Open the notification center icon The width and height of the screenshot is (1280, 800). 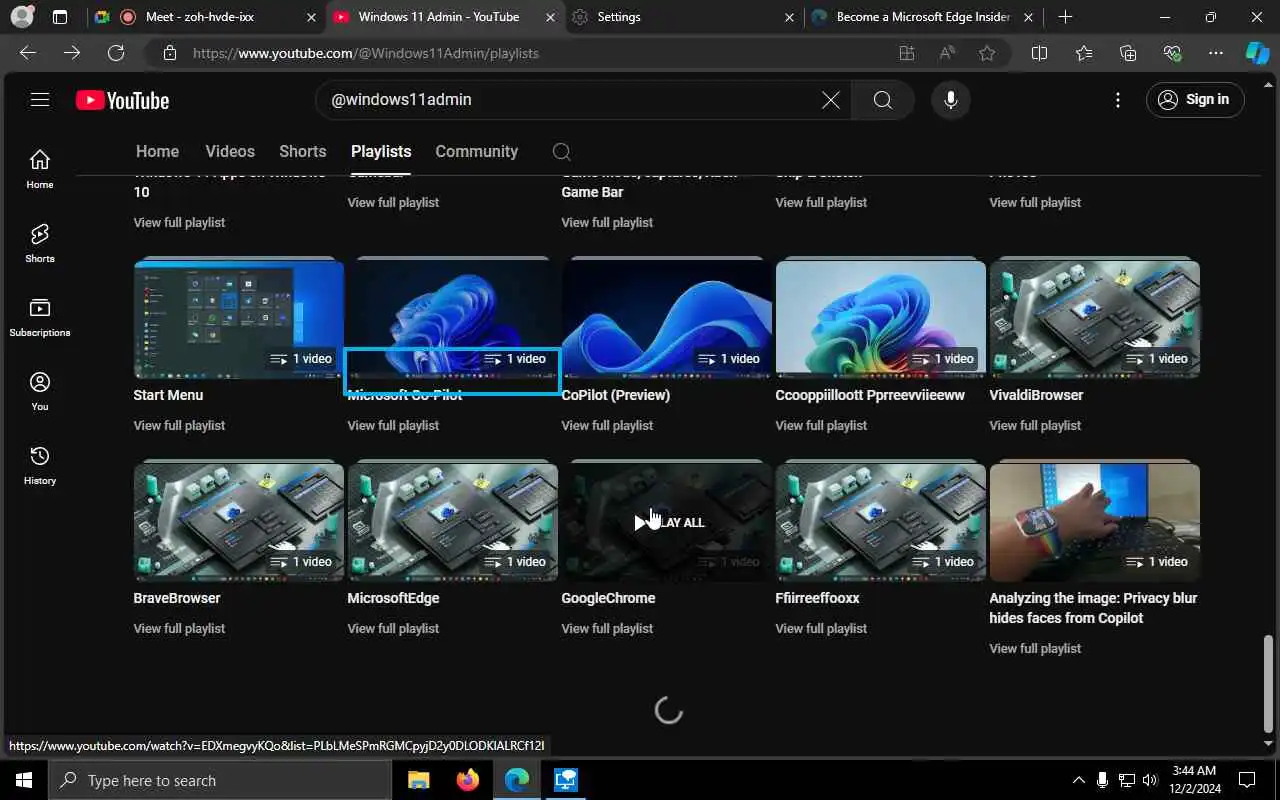[x=1247, y=780]
